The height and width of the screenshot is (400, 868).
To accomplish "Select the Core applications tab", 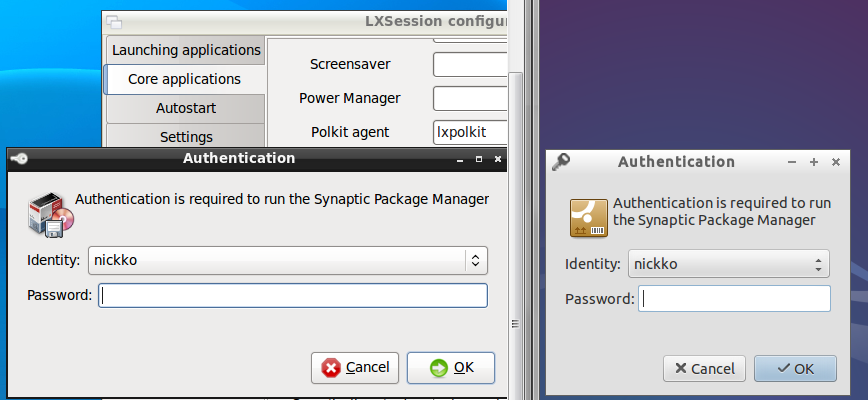I will coord(184,79).
